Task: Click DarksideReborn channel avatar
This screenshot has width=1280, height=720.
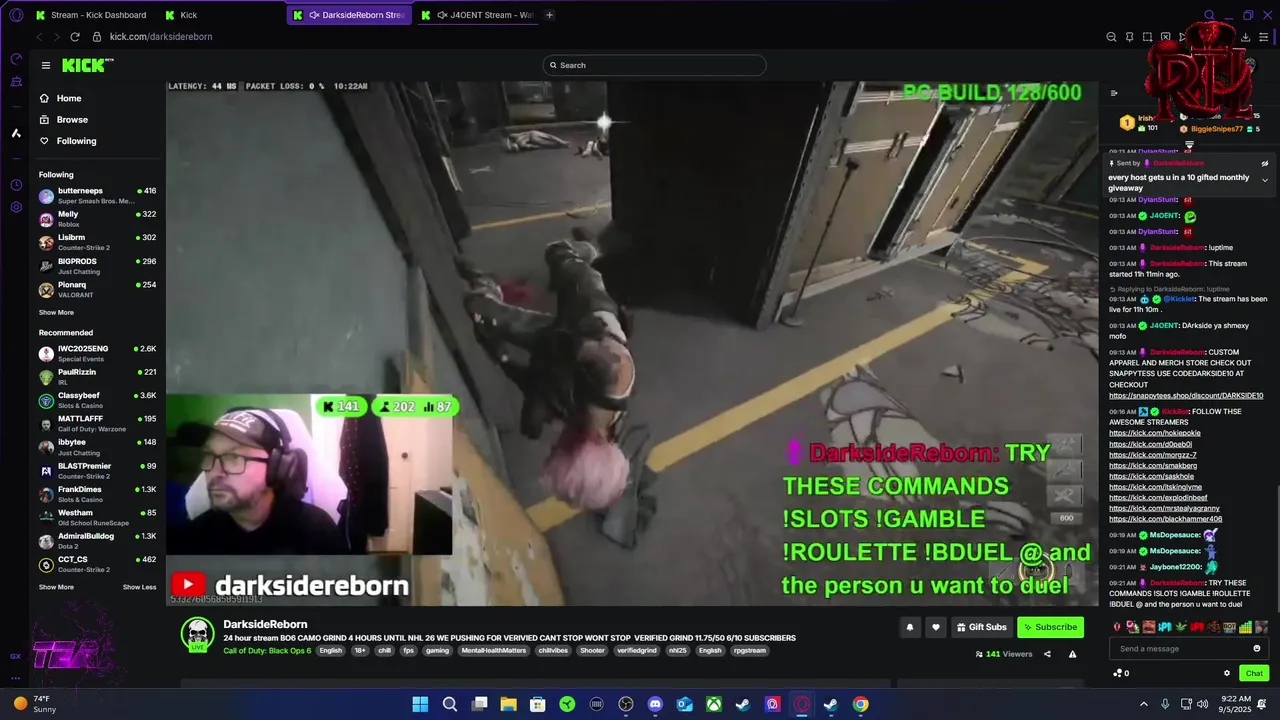Action: tap(198, 634)
